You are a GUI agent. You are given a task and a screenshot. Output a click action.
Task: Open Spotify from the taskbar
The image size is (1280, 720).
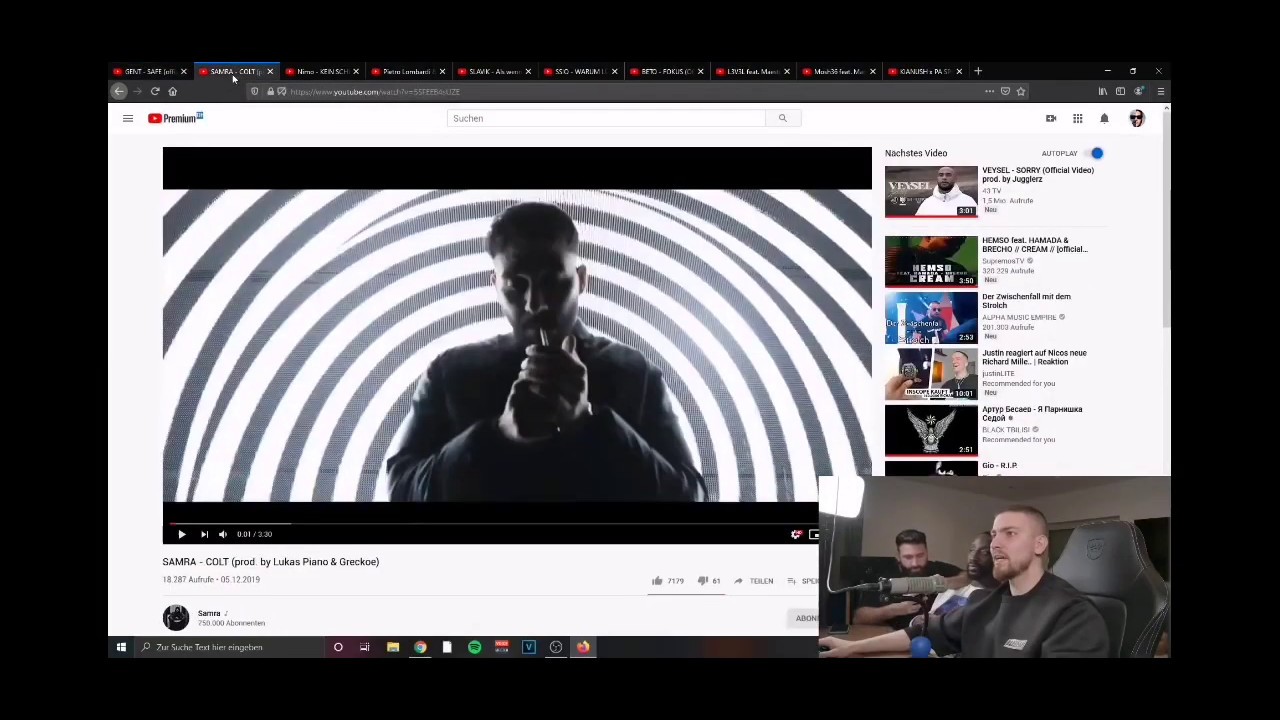point(474,647)
